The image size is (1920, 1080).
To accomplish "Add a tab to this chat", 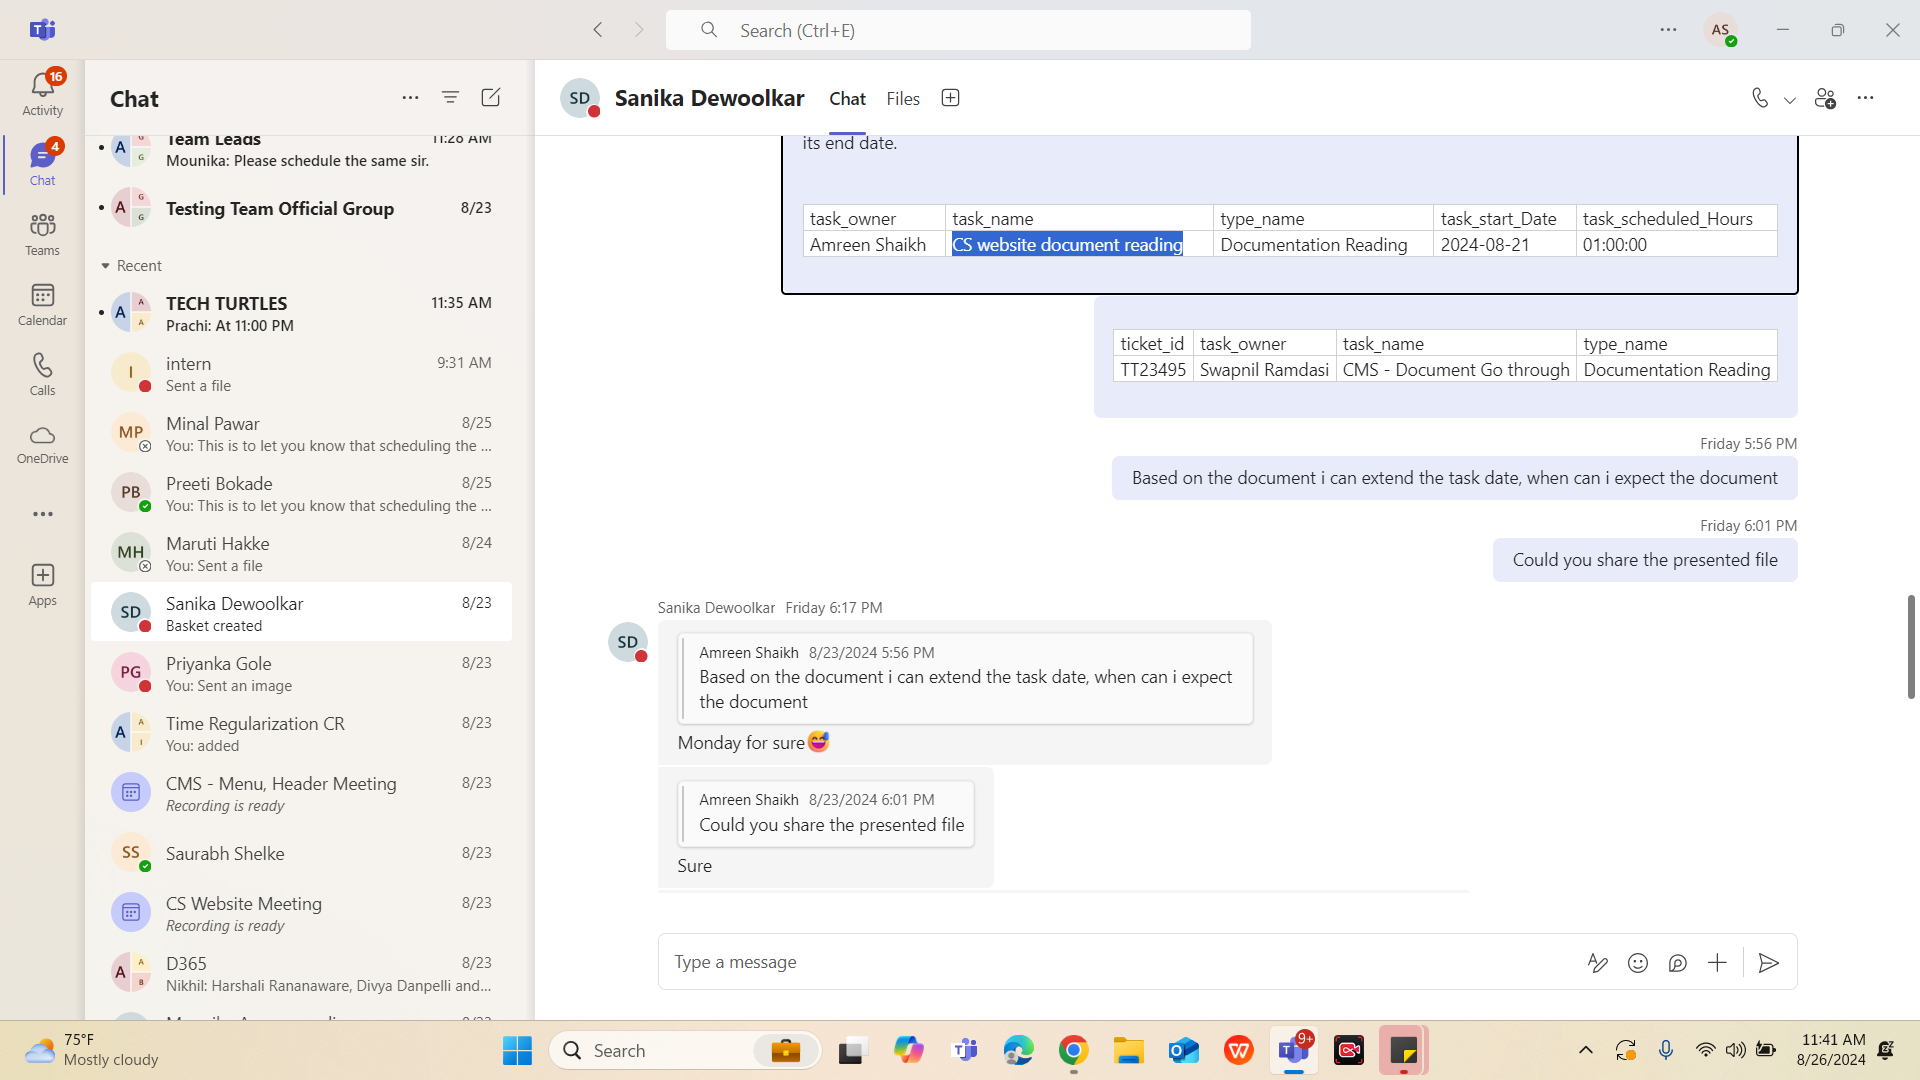I will (x=950, y=97).
